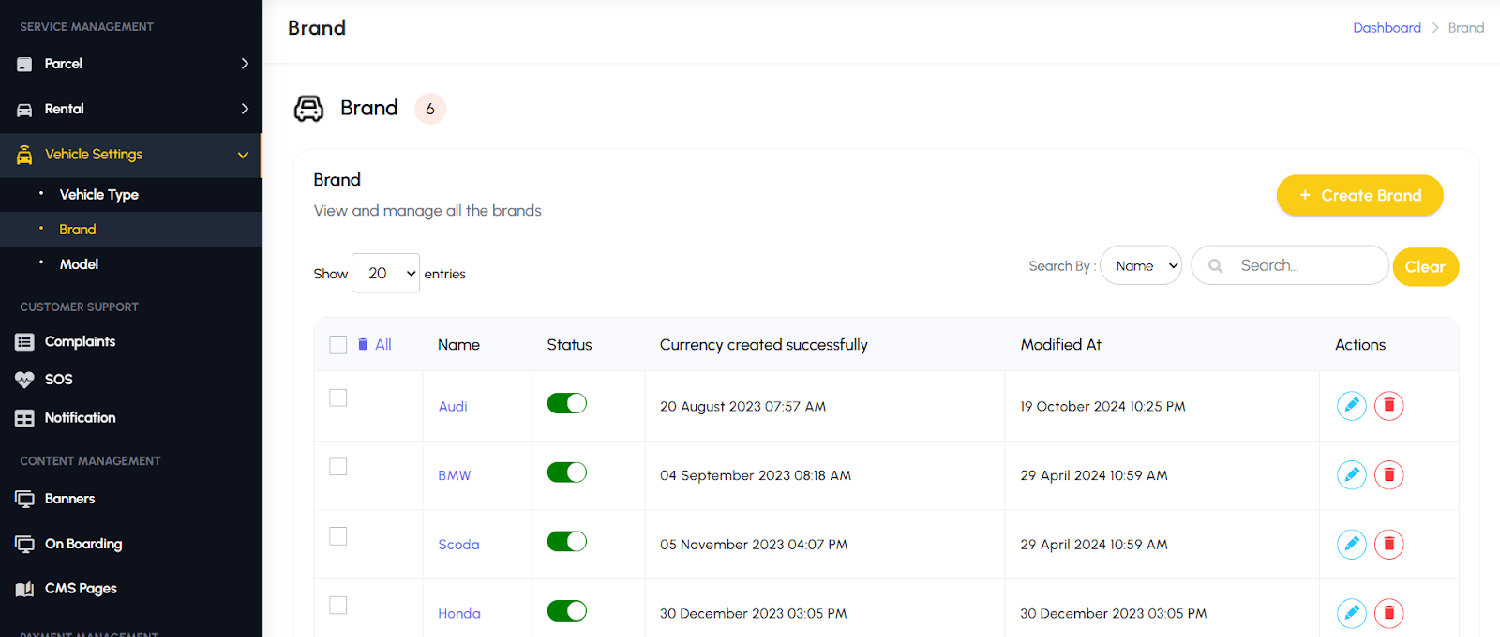Click the brand count badge showing 6
Screen dimensions: 1500x637
(430, 109)
